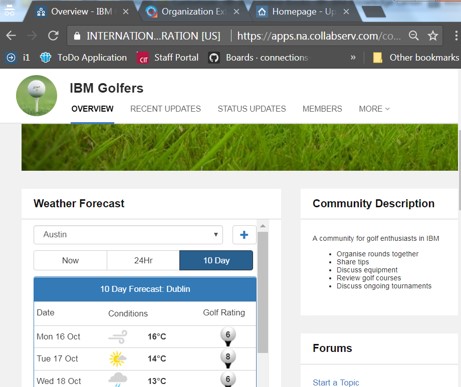Click the page vertical scrollbar

point(459,170)
